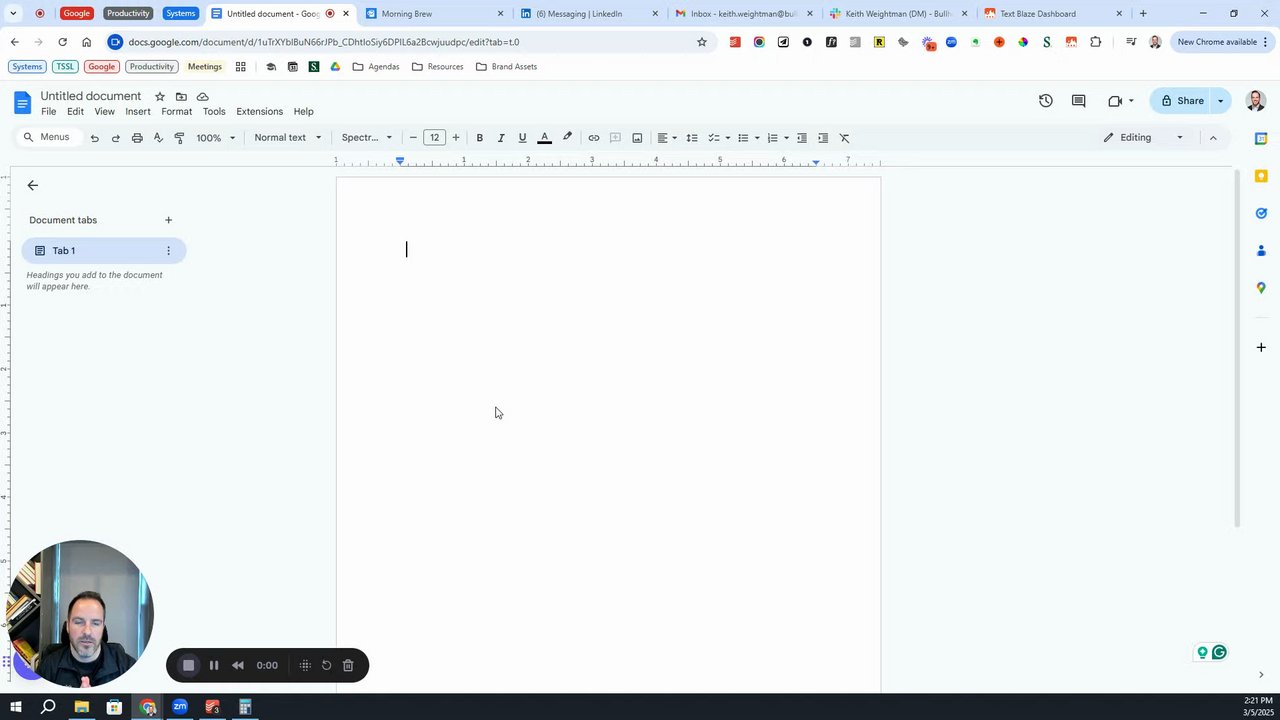This screenshot has width=1280, height=720.
Task: Search the Menus box
Action: click(x=47, y=137)
